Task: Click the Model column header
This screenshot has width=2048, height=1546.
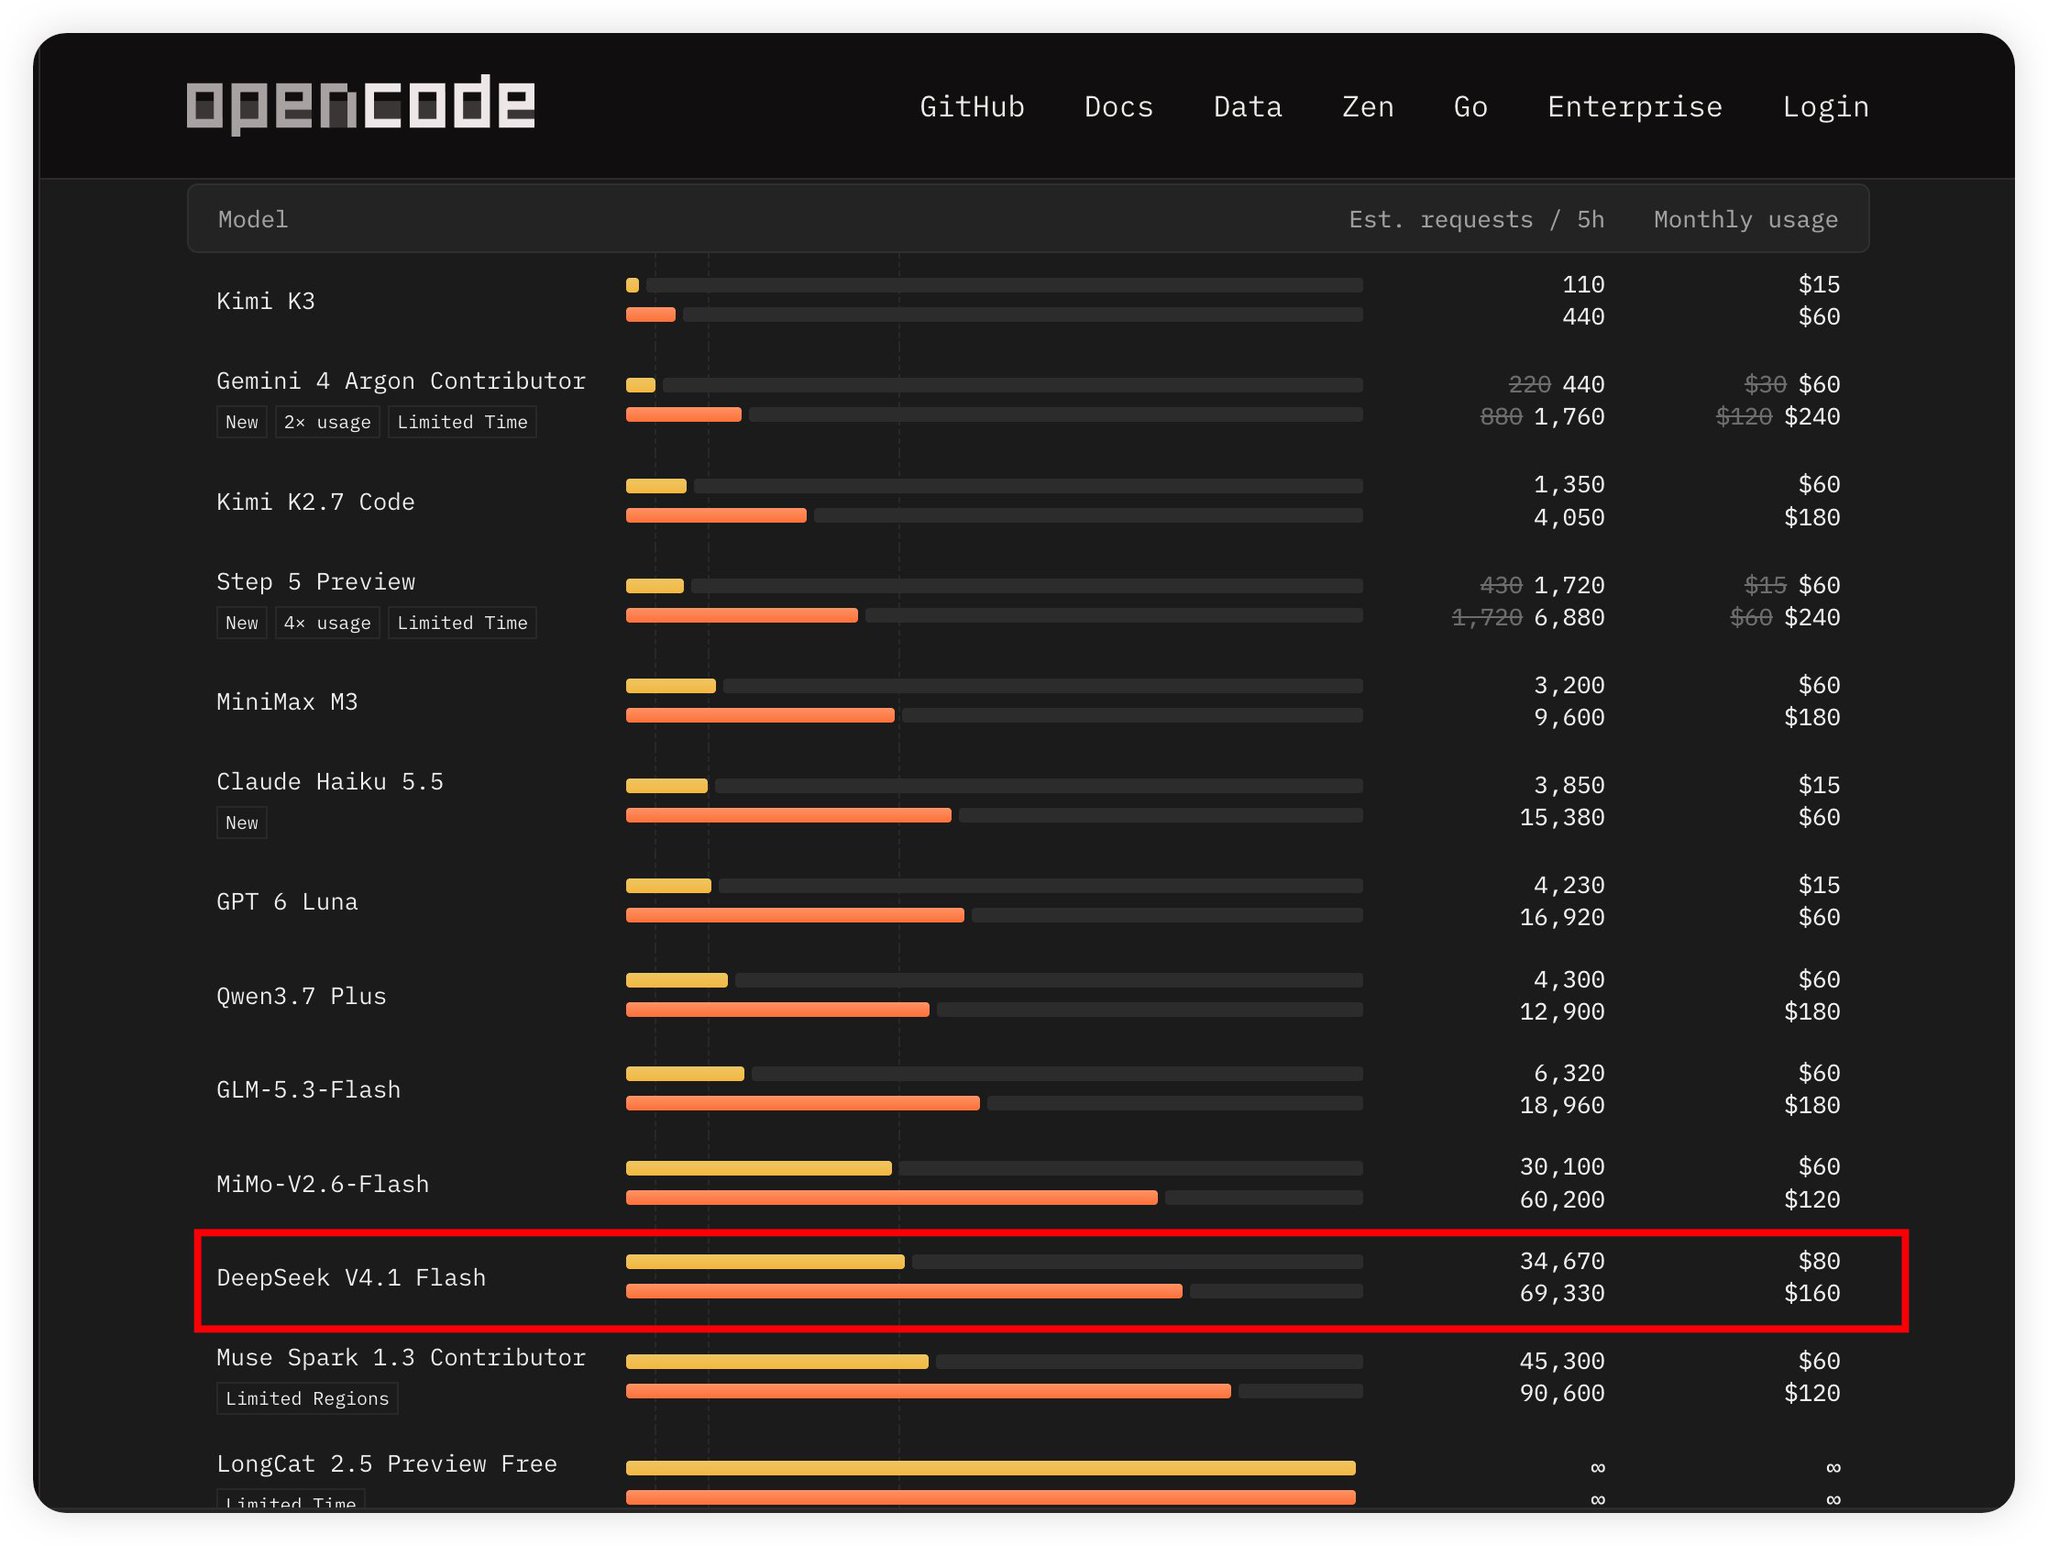Action: click(x=253, y=219)
